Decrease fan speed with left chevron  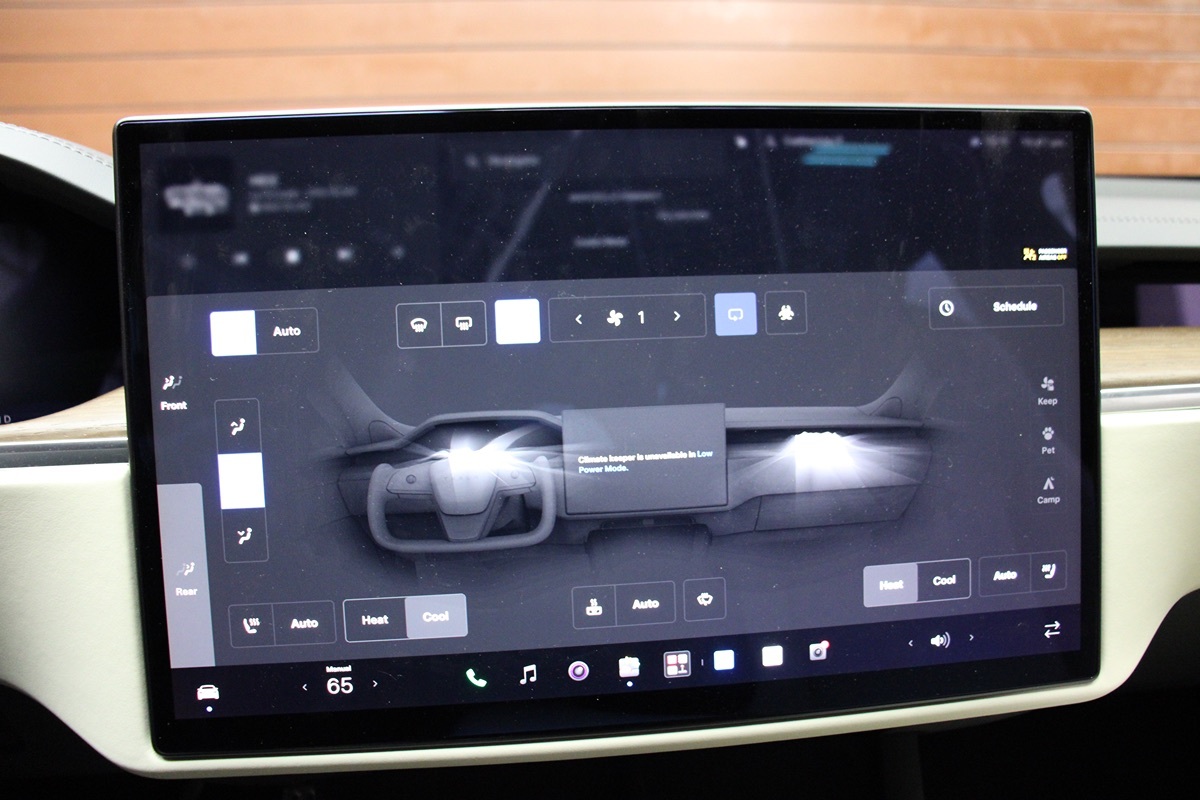click(x=579, y=319)
